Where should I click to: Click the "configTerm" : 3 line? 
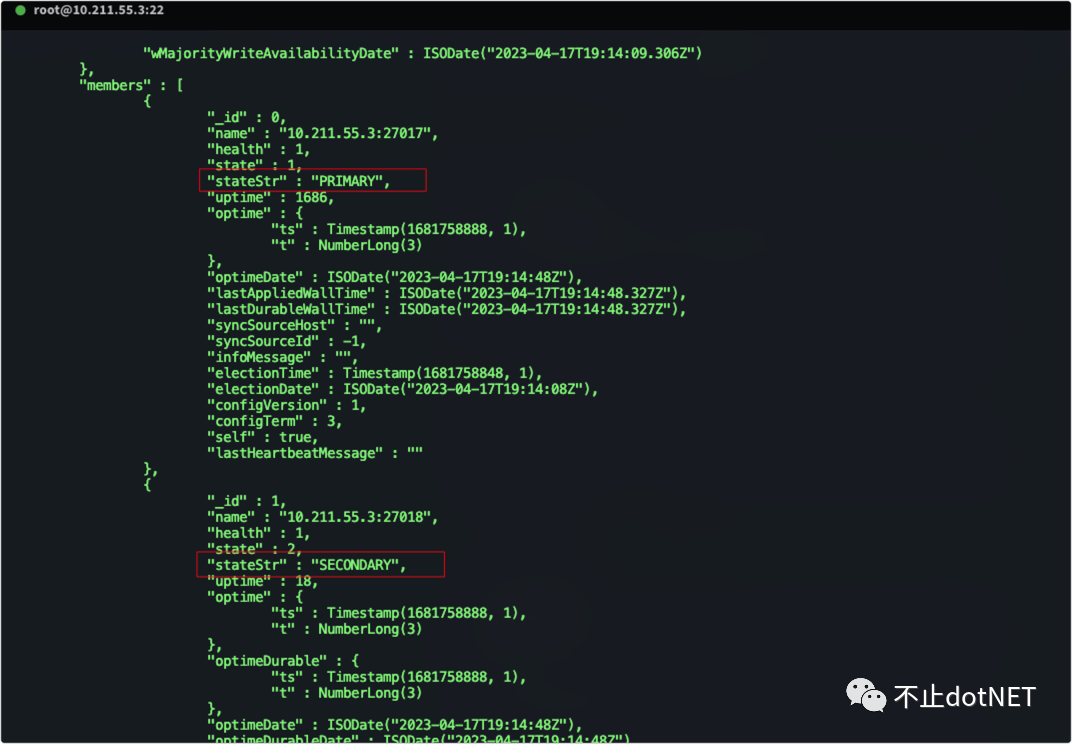point(274,421)
